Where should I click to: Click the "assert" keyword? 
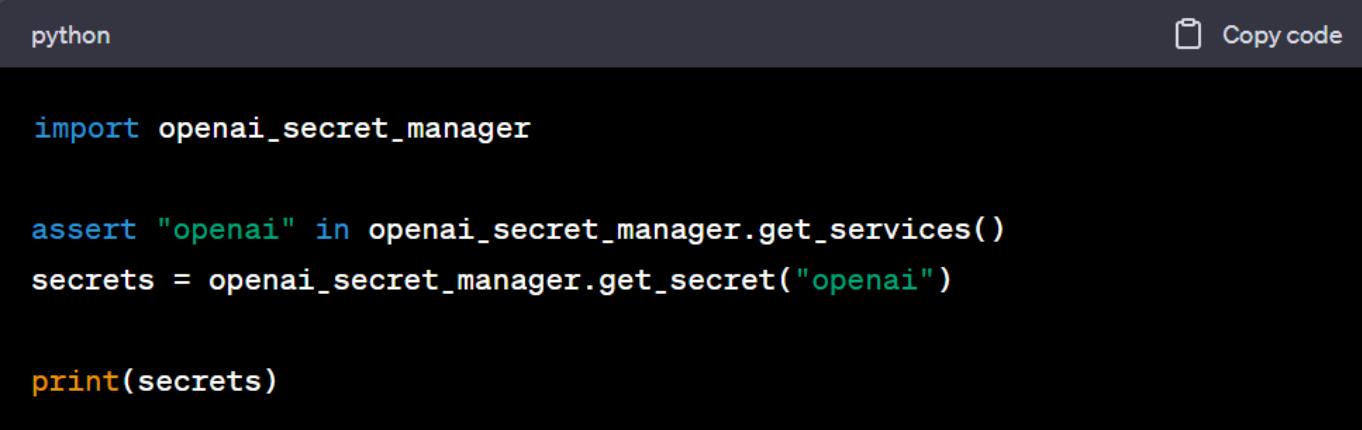tap(84, 230)
